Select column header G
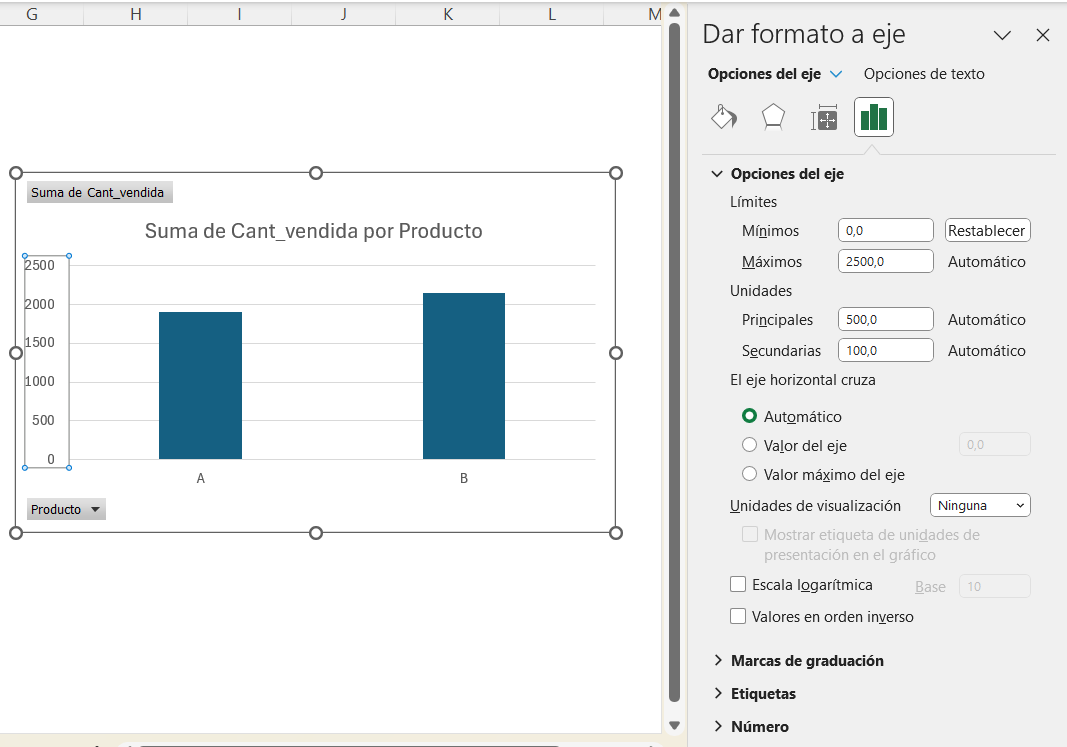This screenshot has height=747, width=1067. [x=32, y=14]
